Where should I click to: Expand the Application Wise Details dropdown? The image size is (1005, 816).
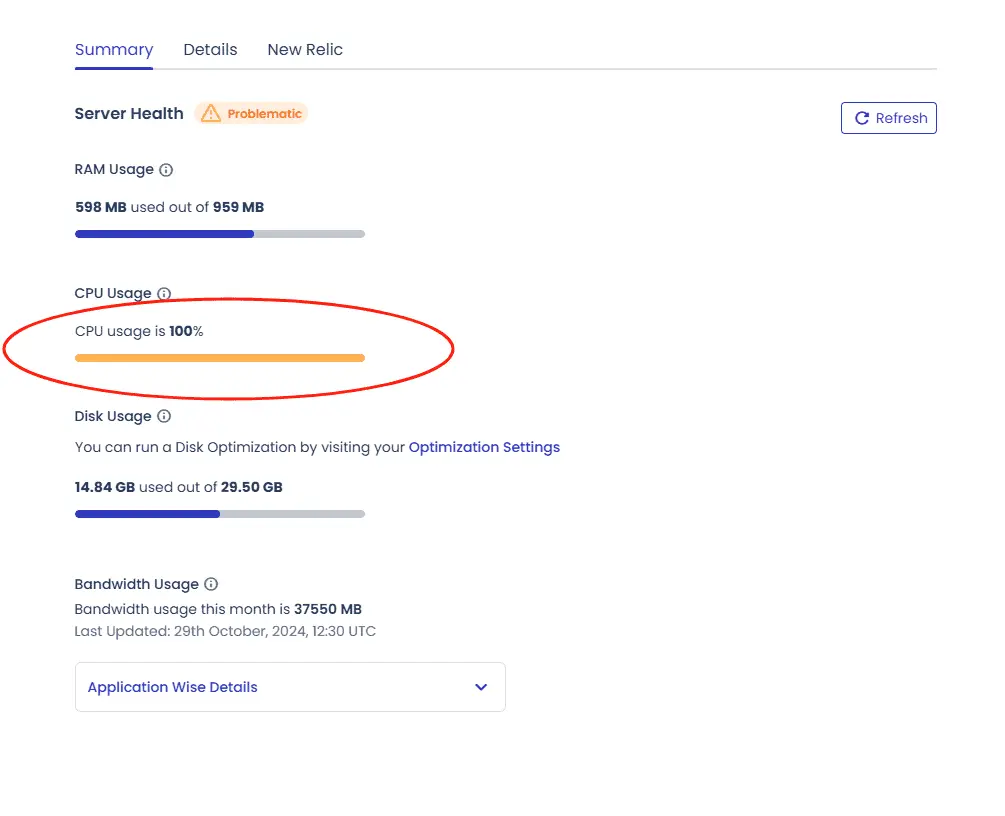click(x=290, y=687)
